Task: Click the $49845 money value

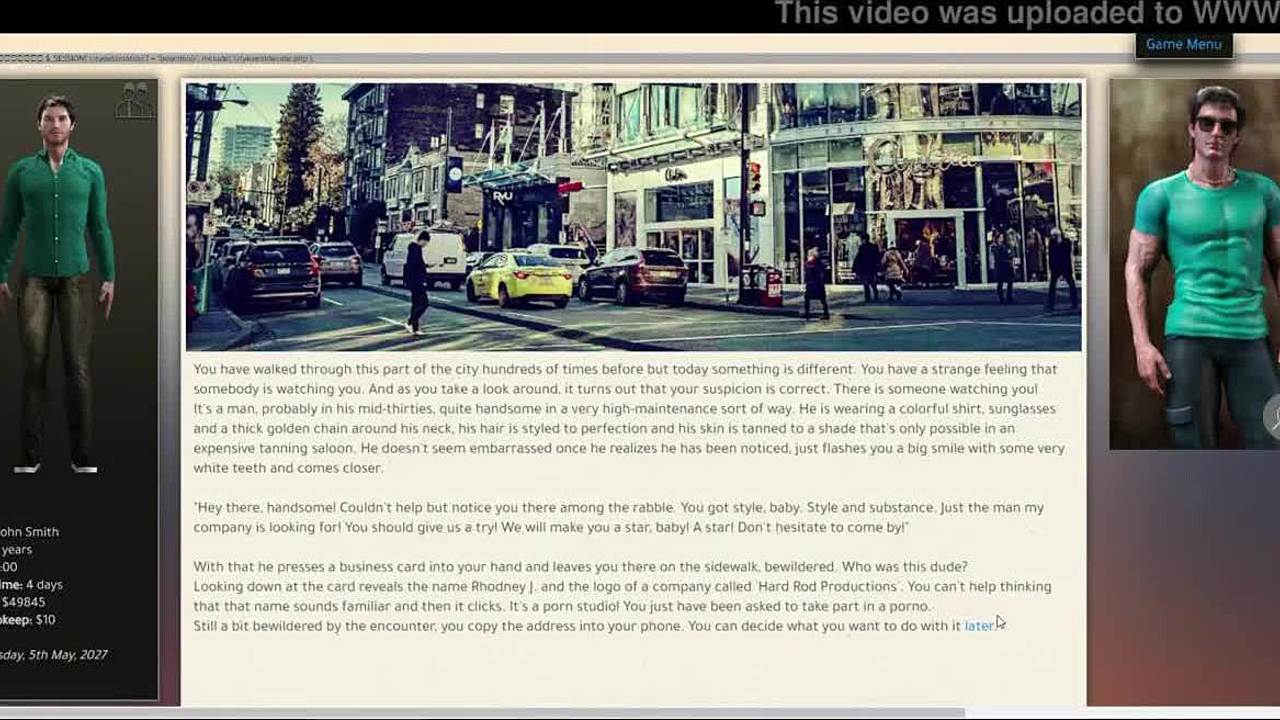Action: point(23,602)
